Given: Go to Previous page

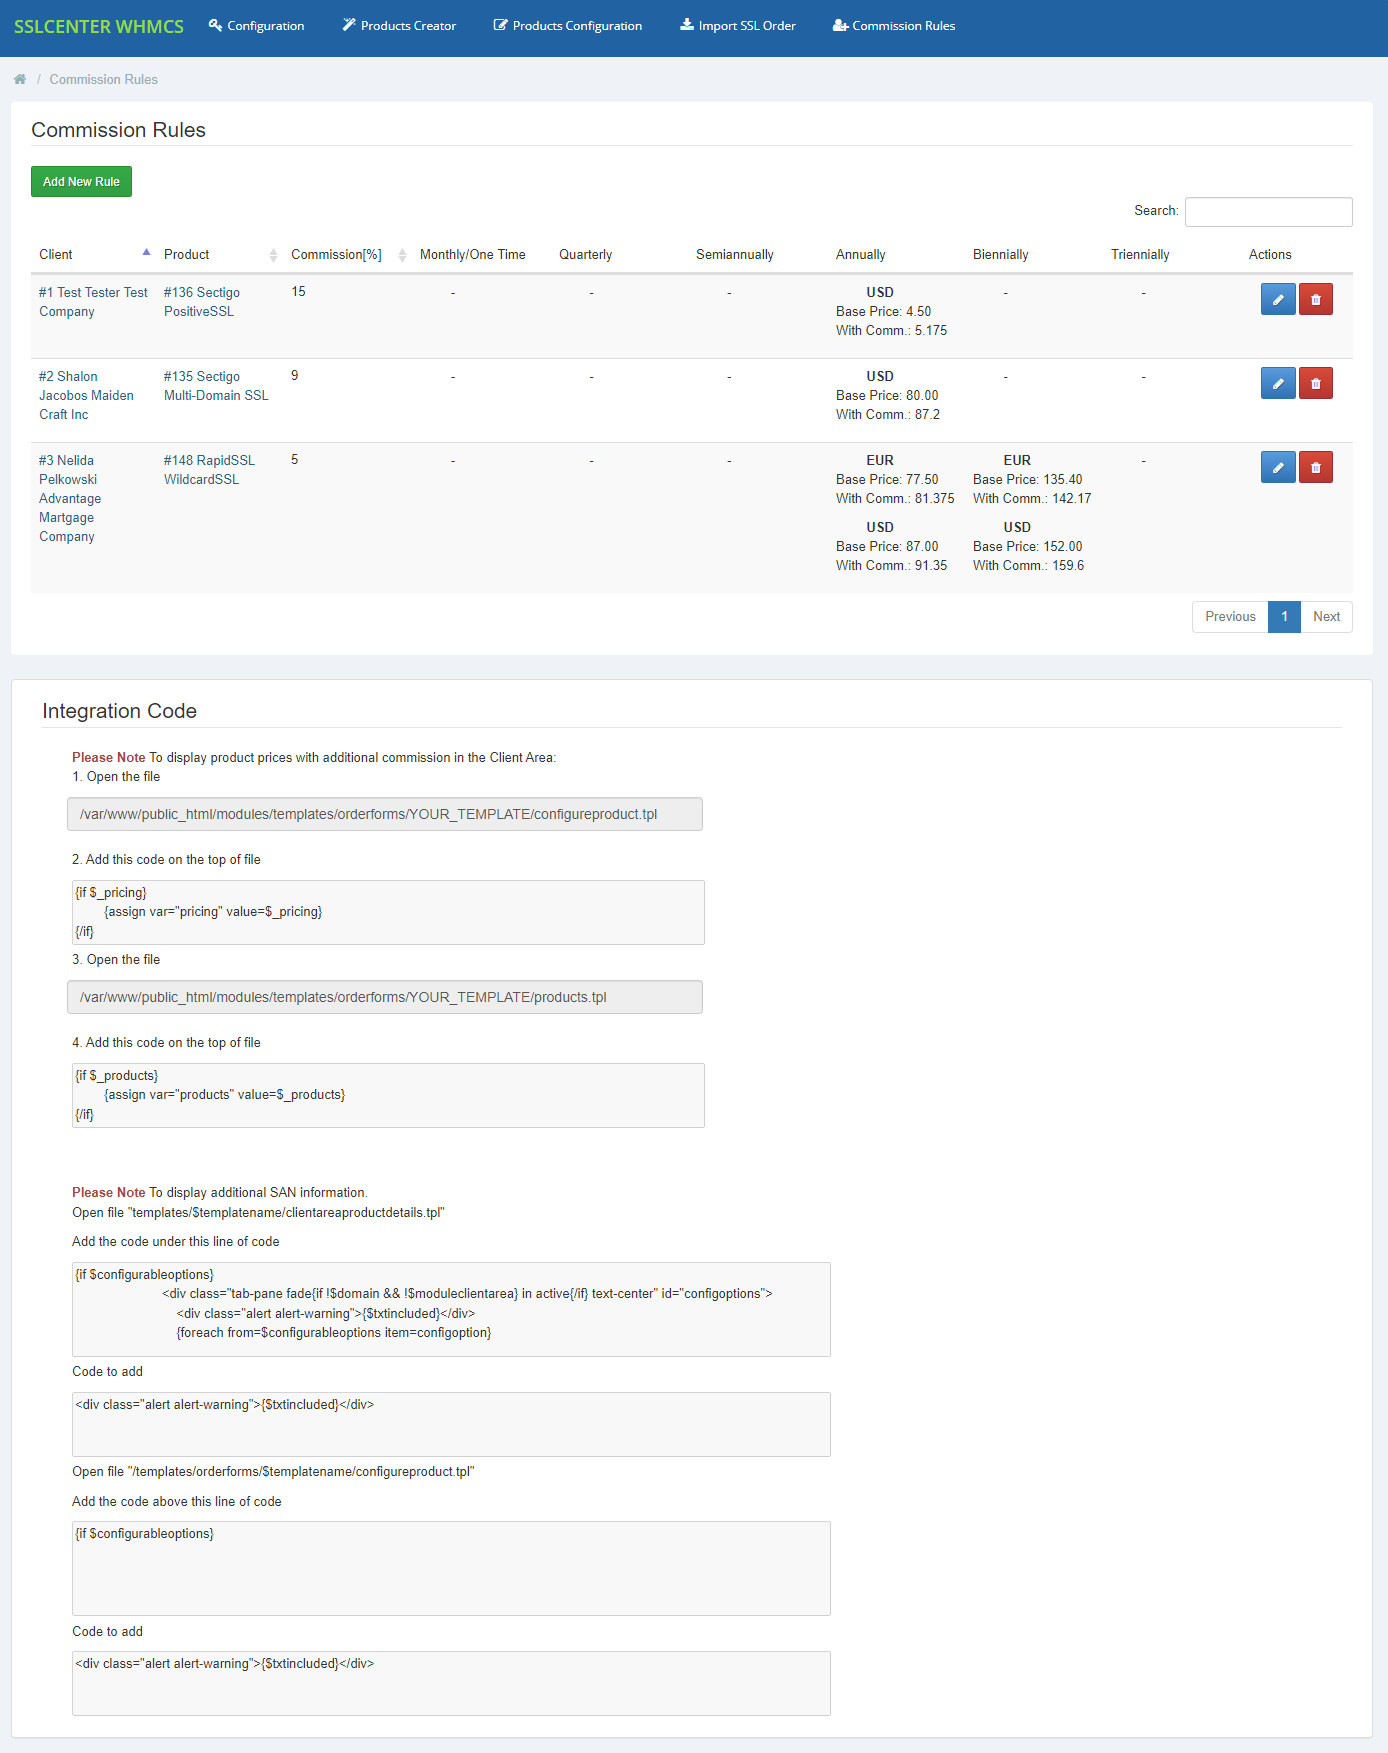Looking at the screenshot, I should pos(1230,617).
